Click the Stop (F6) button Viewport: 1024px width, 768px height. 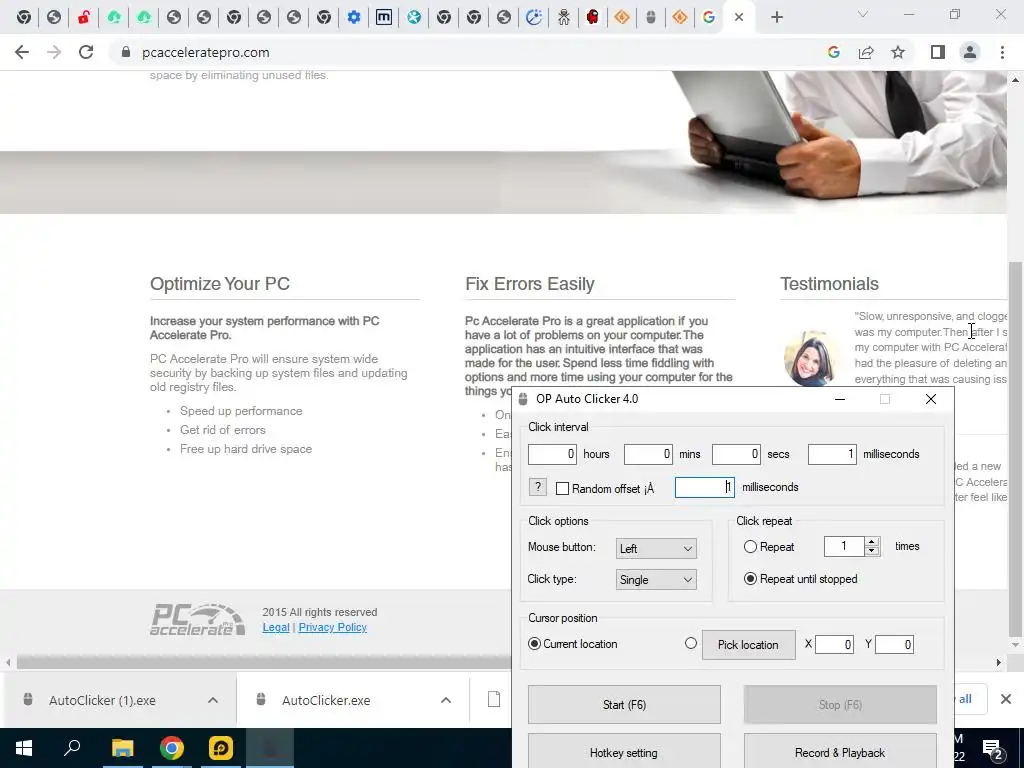(x=840, y=705)
